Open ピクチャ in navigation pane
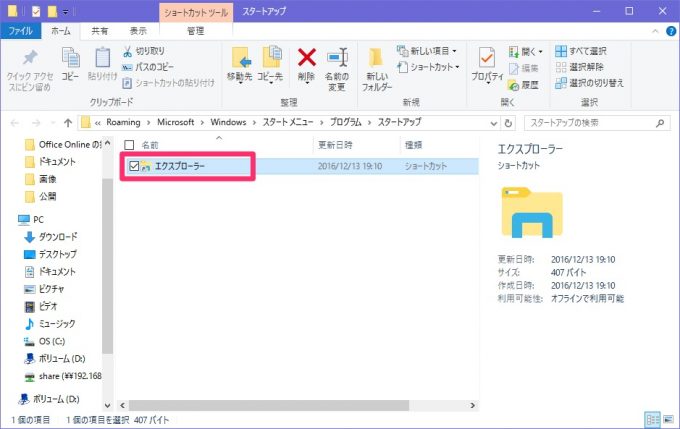The width and height of the screenshot is (680, 429). 44,289
